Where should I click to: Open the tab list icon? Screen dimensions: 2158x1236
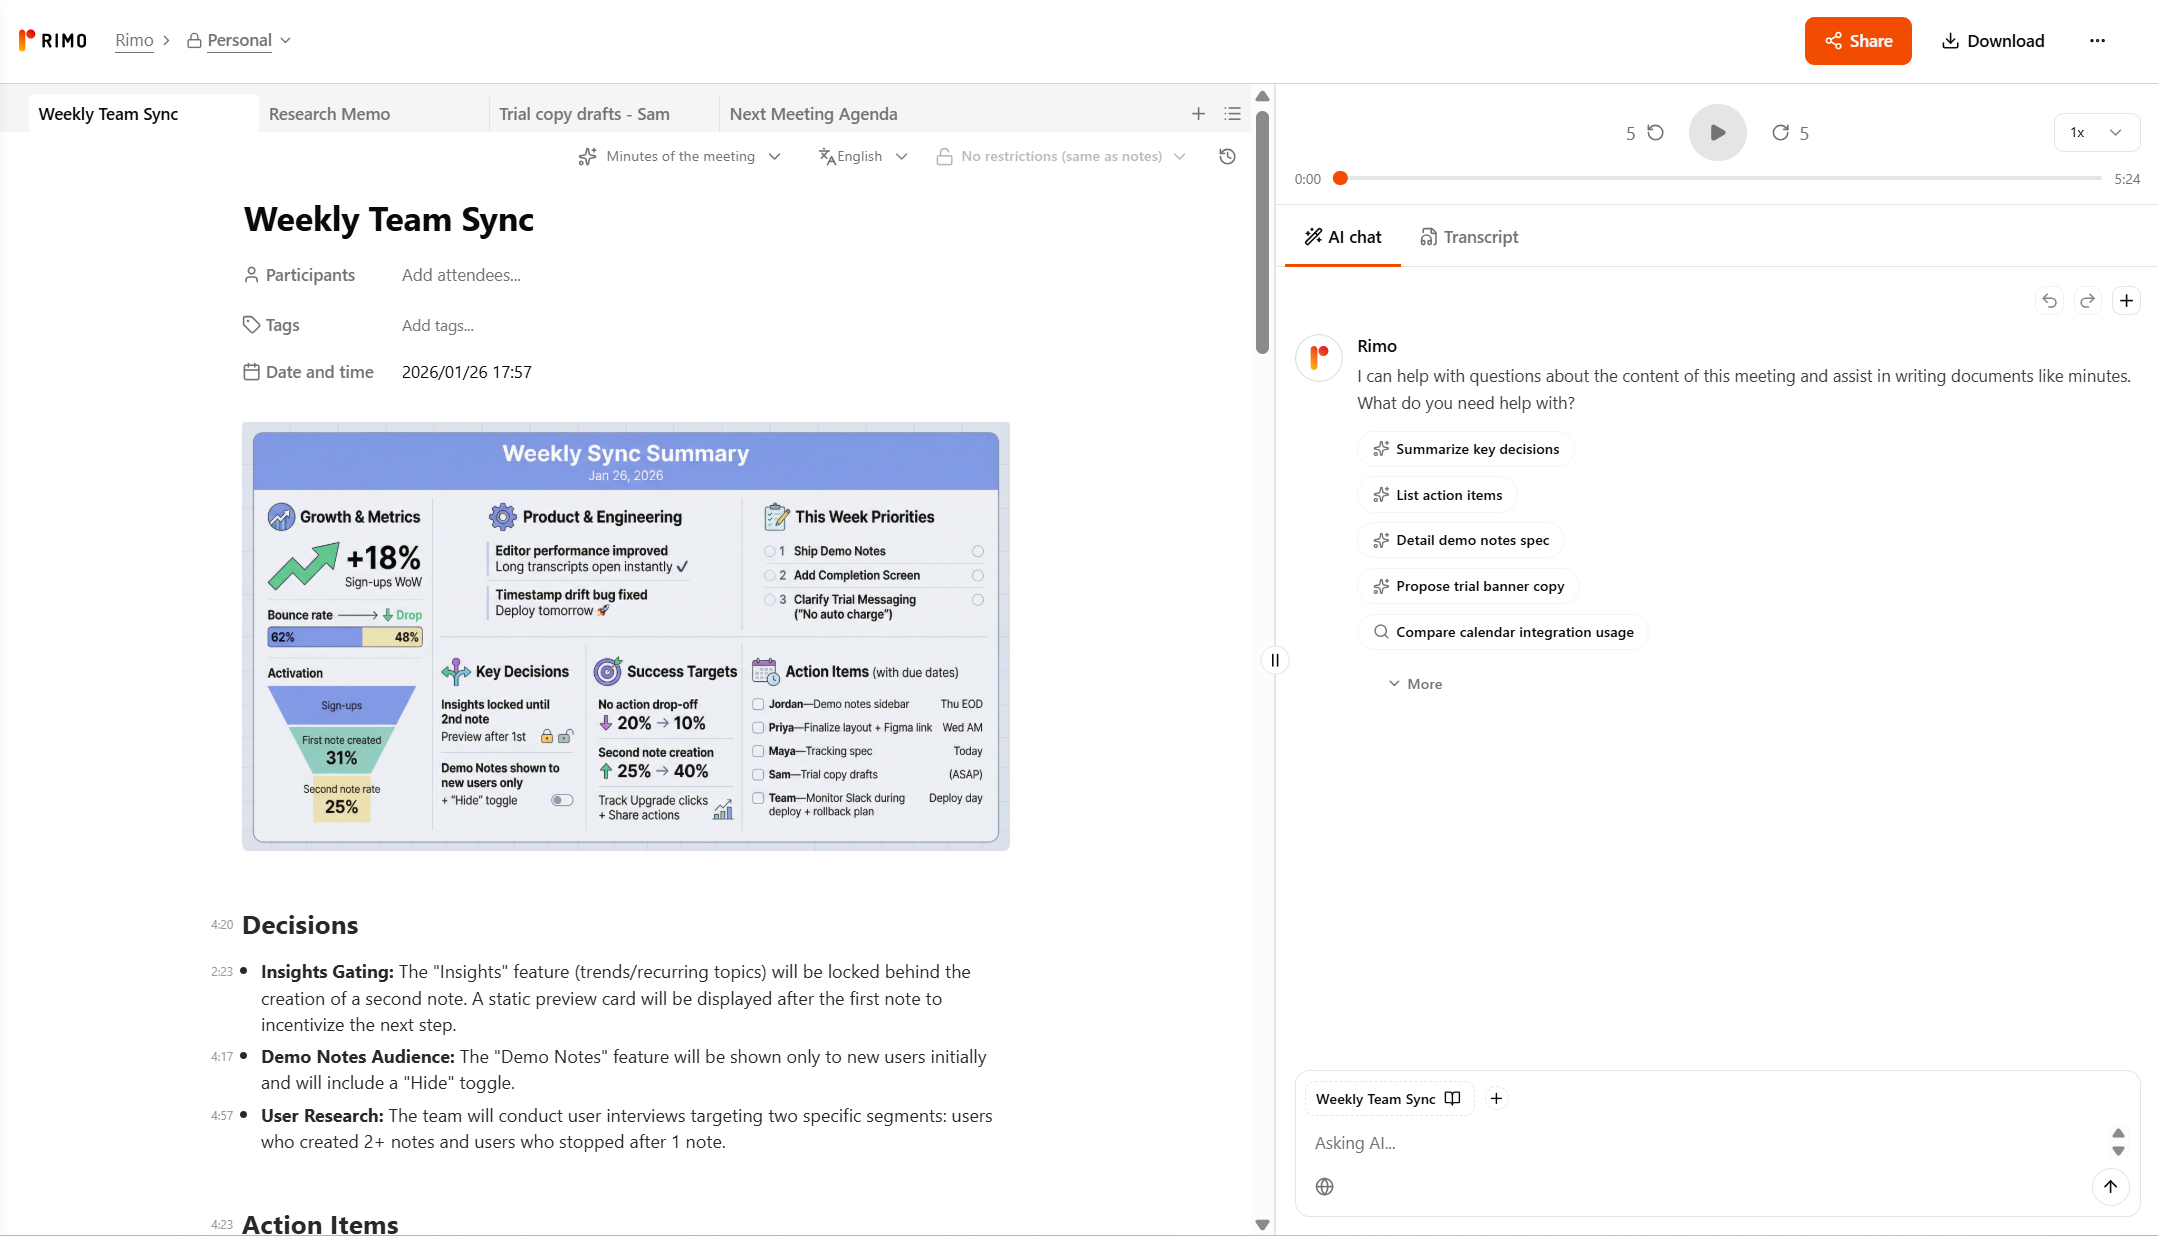[x=1232, y=114]
